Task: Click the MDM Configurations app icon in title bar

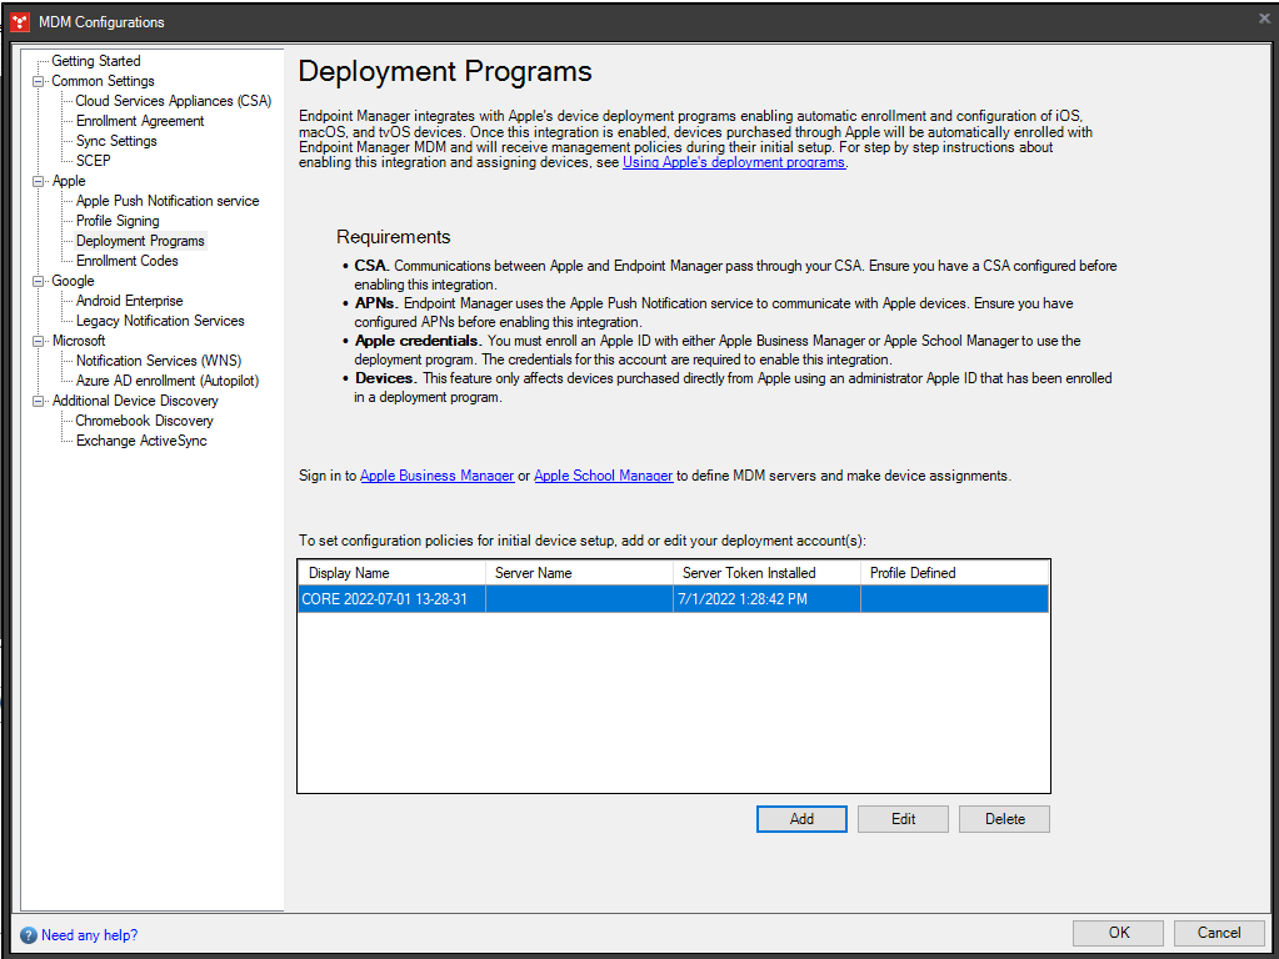Action: pos(20,22)
